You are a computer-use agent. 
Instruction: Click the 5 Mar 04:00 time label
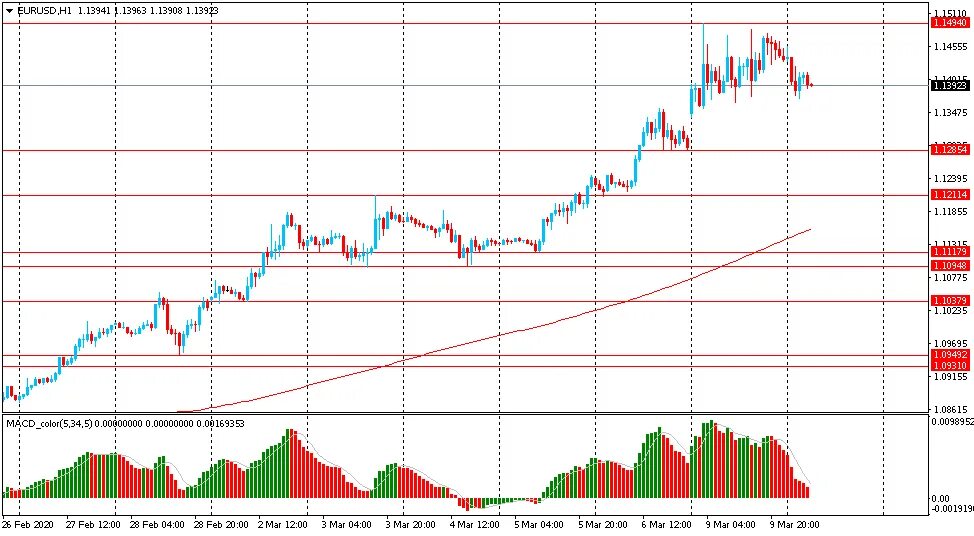[x=539, y=525]
